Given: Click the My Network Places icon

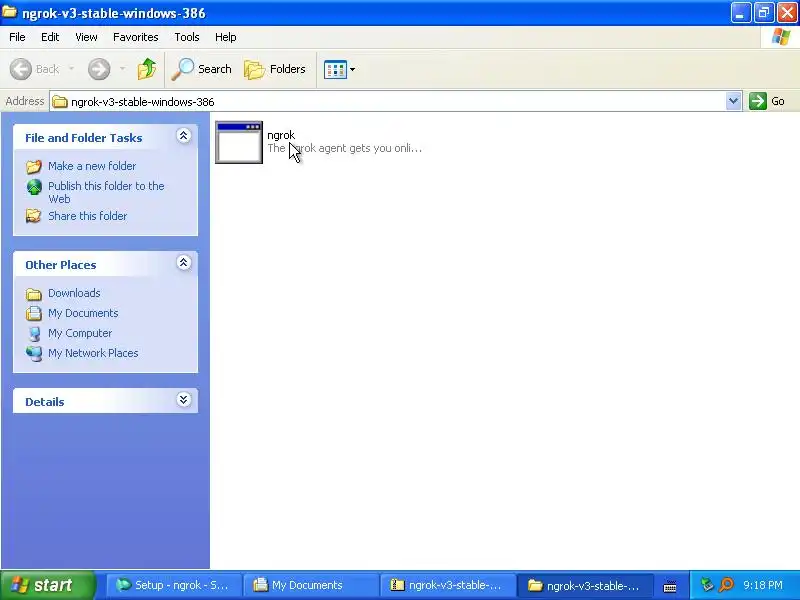Looking at the screenshot, I should tap(34, 354).
